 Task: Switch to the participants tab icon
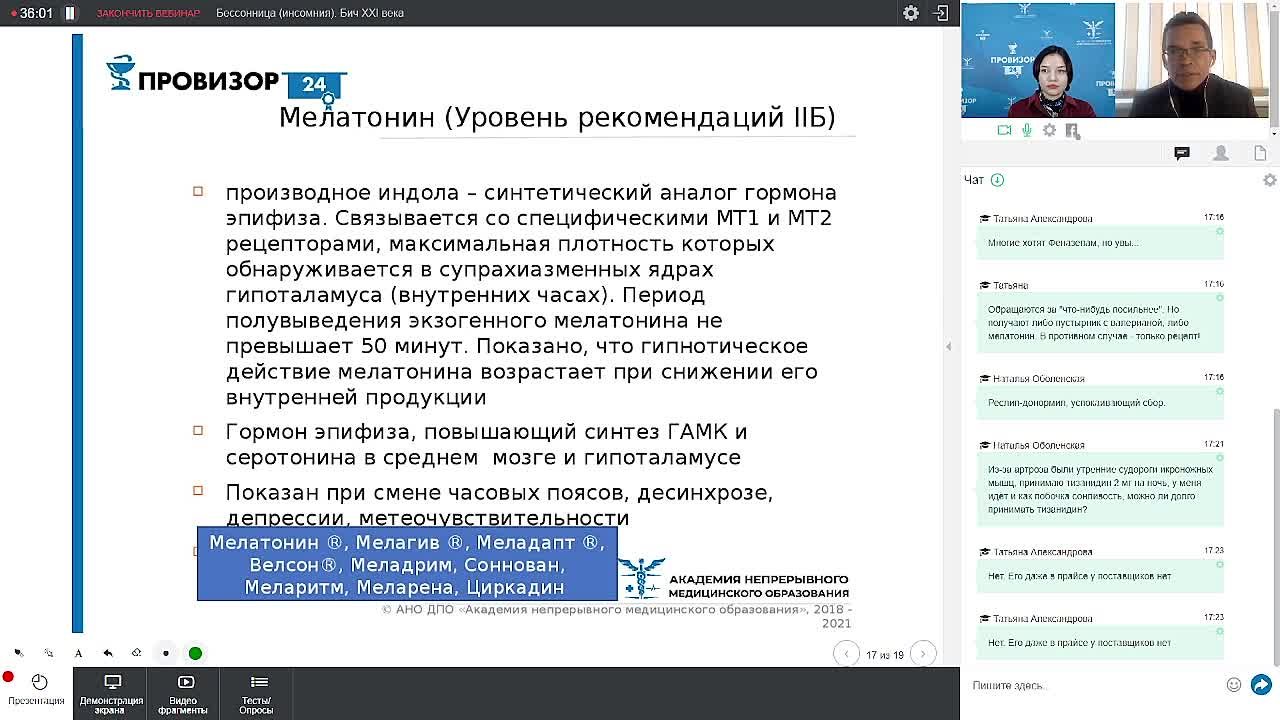(x=1221, y=153)
